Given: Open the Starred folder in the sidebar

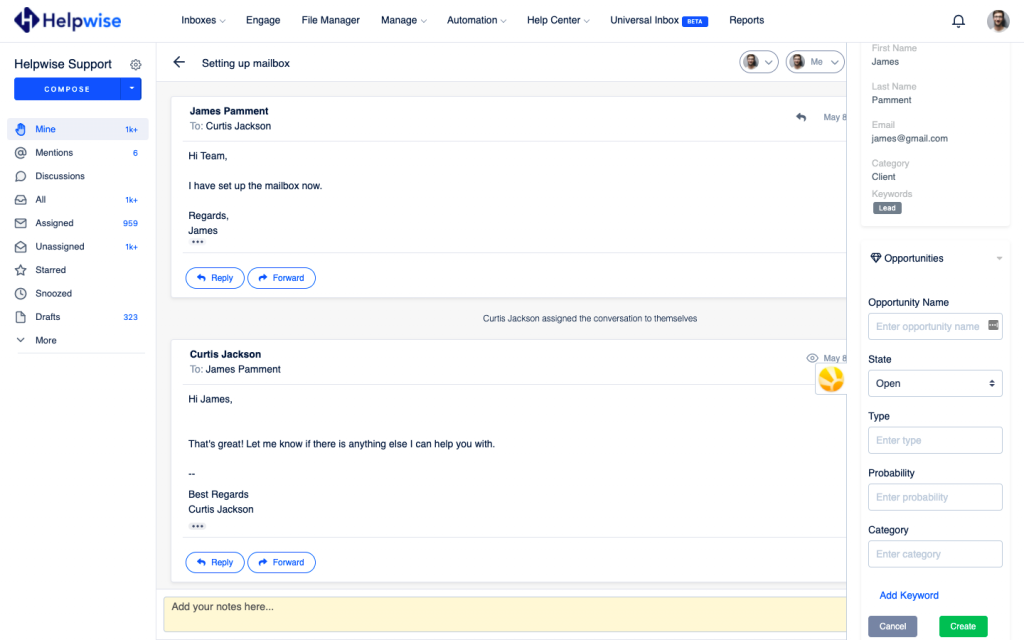Looking at the screenshot, I should pos(50,270).
